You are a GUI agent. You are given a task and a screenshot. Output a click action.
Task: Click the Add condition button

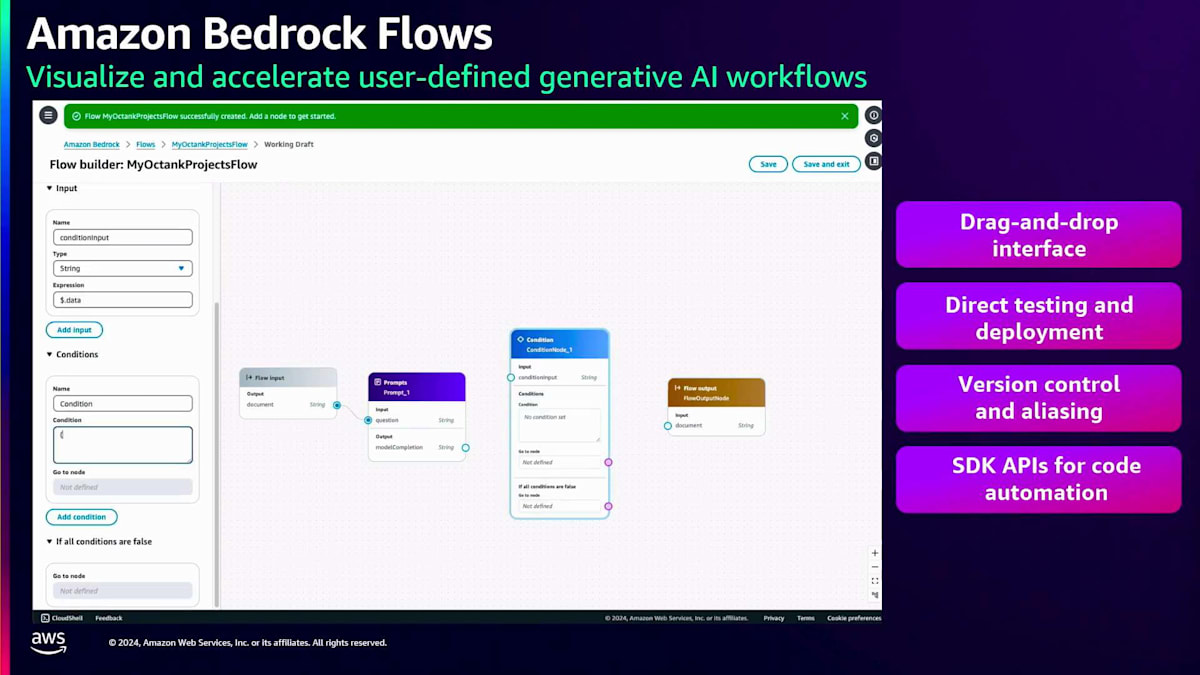pos(81,517)
